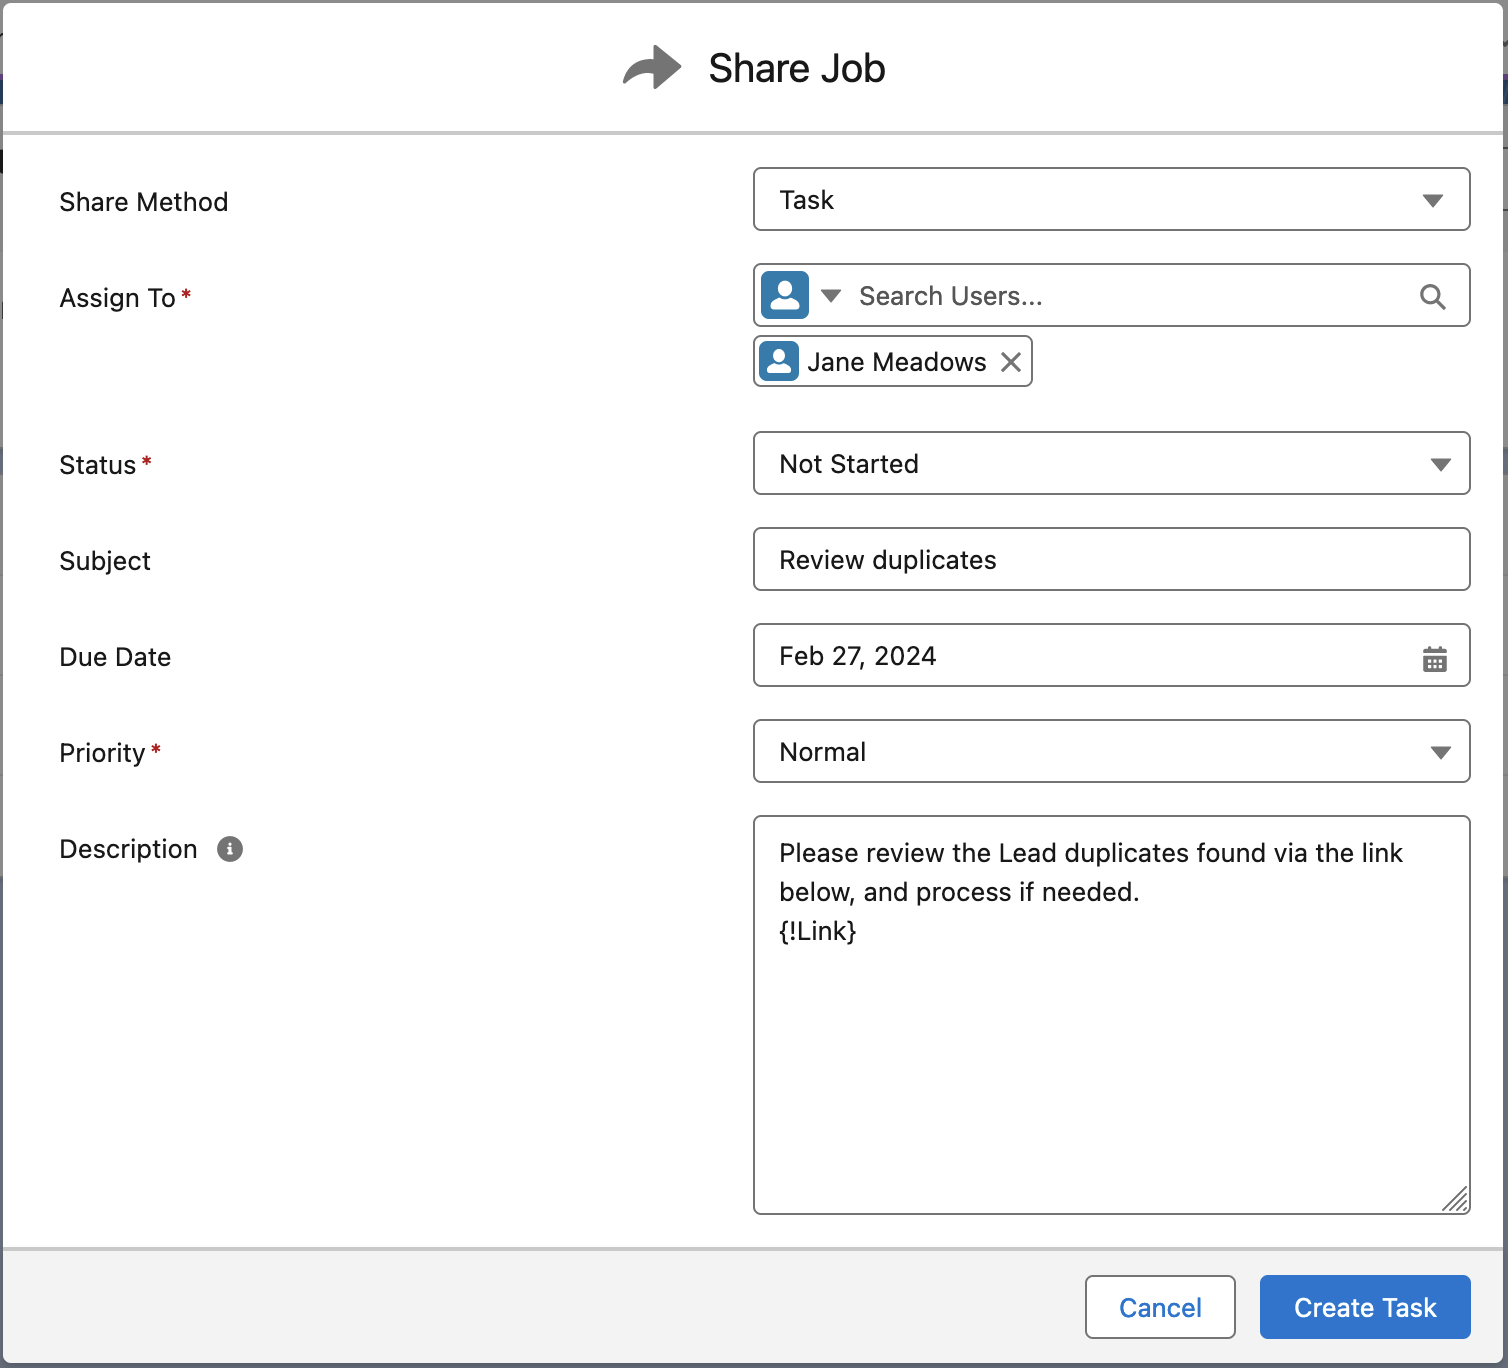Click the Due Date field Feb 27, 2024

(1111, 655)
